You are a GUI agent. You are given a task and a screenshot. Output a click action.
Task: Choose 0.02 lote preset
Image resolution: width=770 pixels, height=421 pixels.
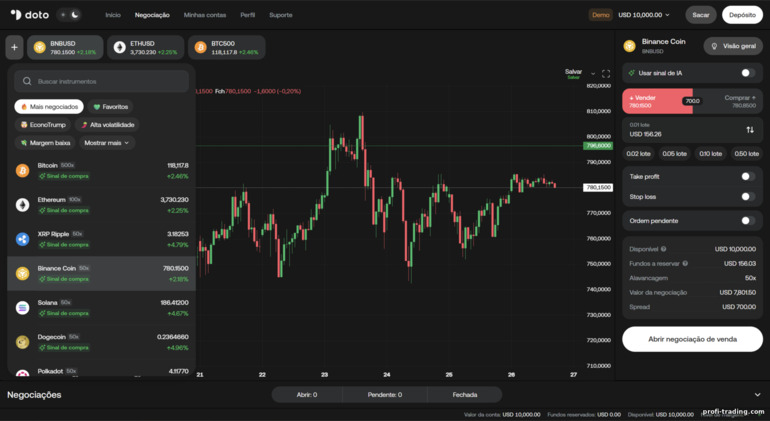(x=638, y=154)
